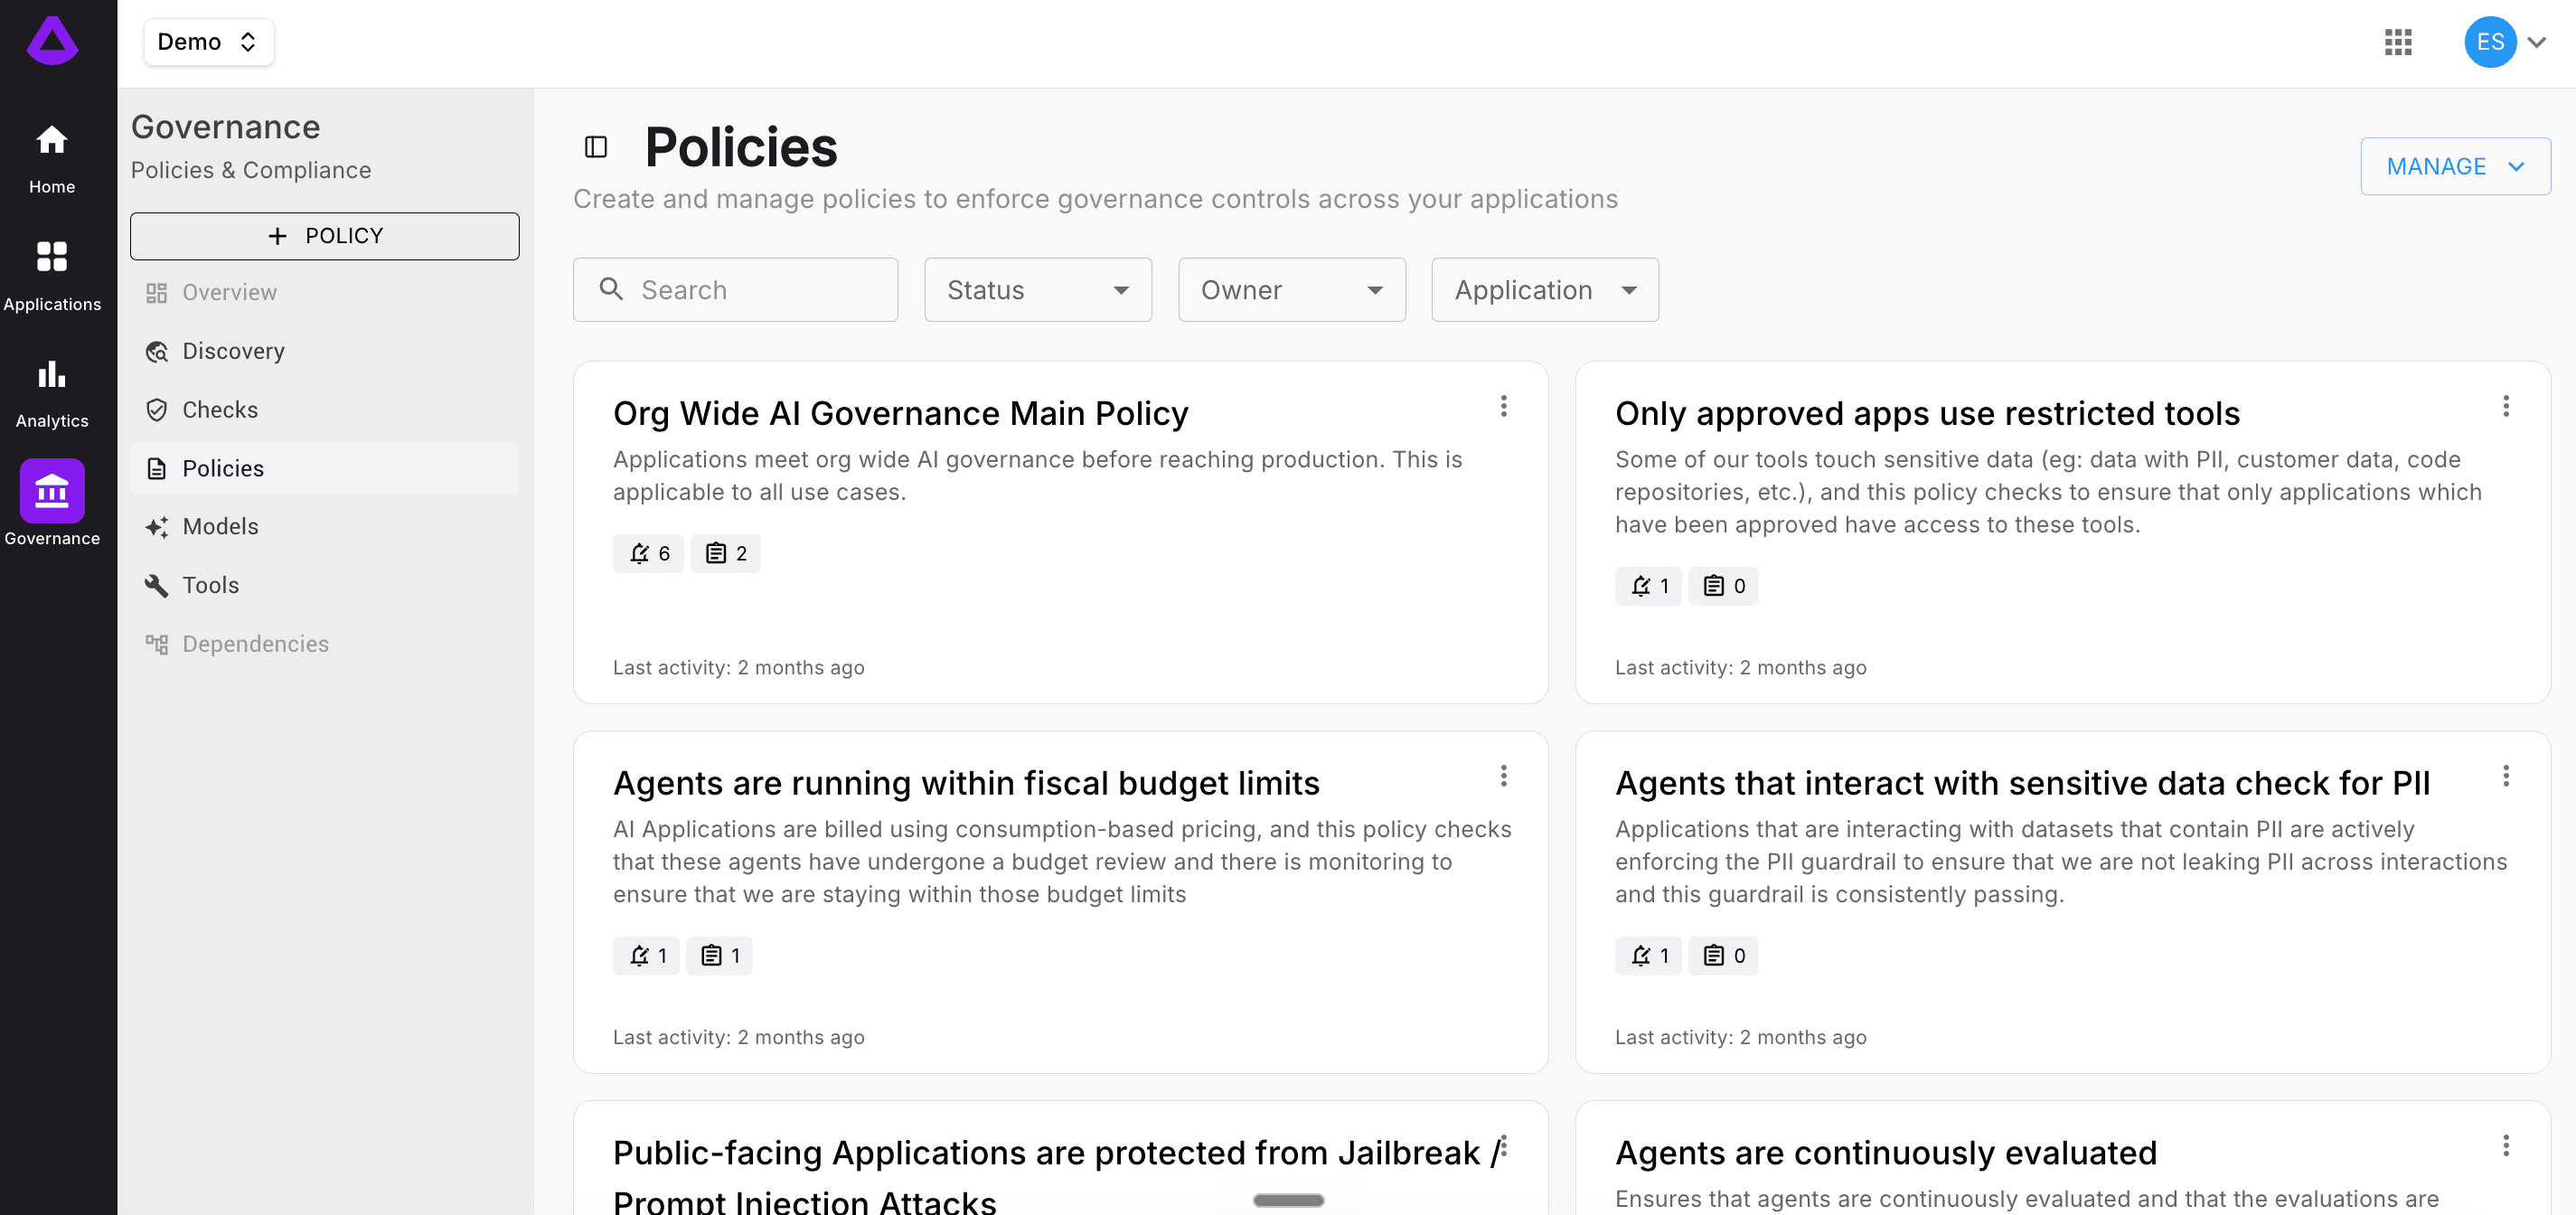
Task: Click the search magnifier icon
Action: [x=611, y=289]
